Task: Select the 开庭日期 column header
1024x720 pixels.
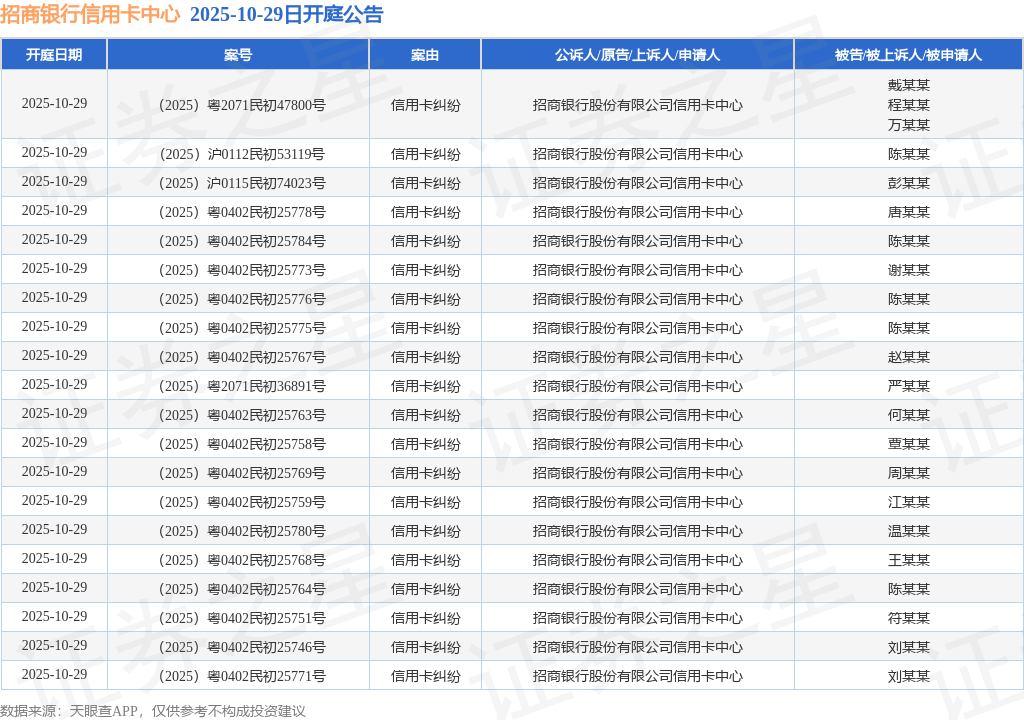Action: tap(54, 55)
